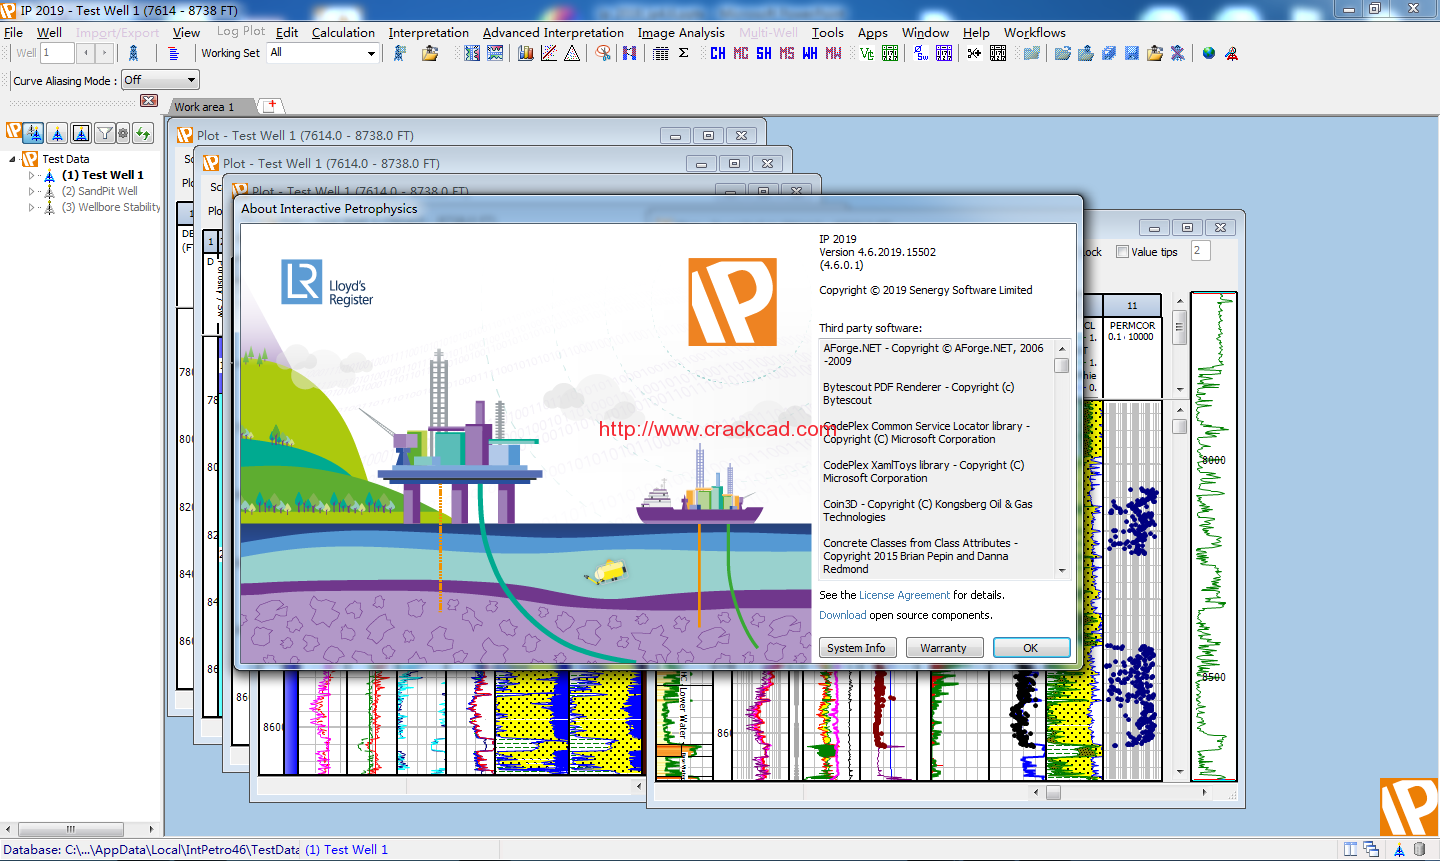Open the Interpretation menu
Viewport: 1440px width, 861px height.
[428, 32]
